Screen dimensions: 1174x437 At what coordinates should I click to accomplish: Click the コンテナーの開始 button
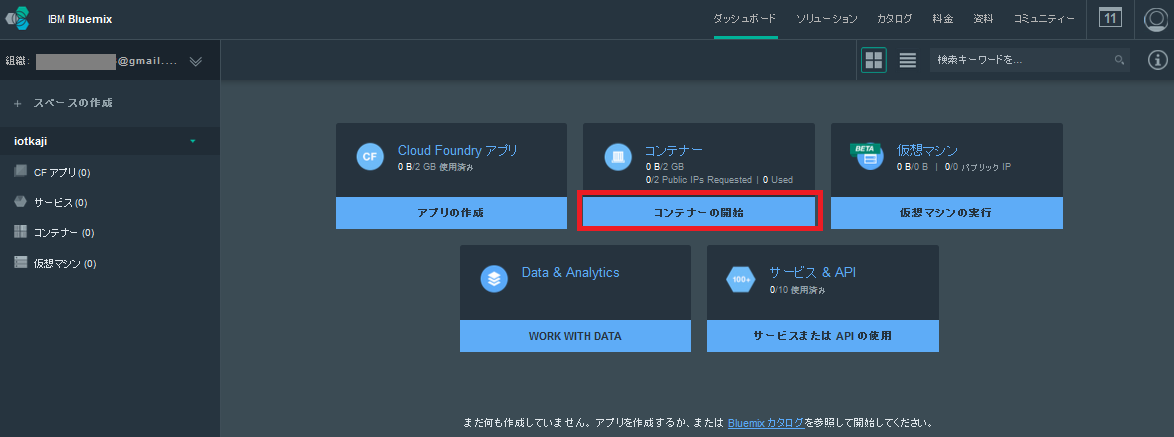click(x=699, y=213)
